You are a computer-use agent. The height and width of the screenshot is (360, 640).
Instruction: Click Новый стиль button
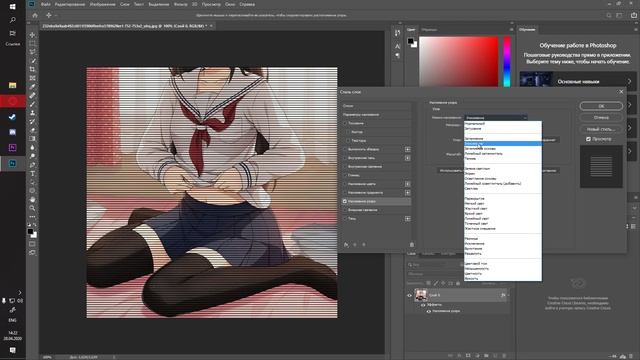(601, 129)
